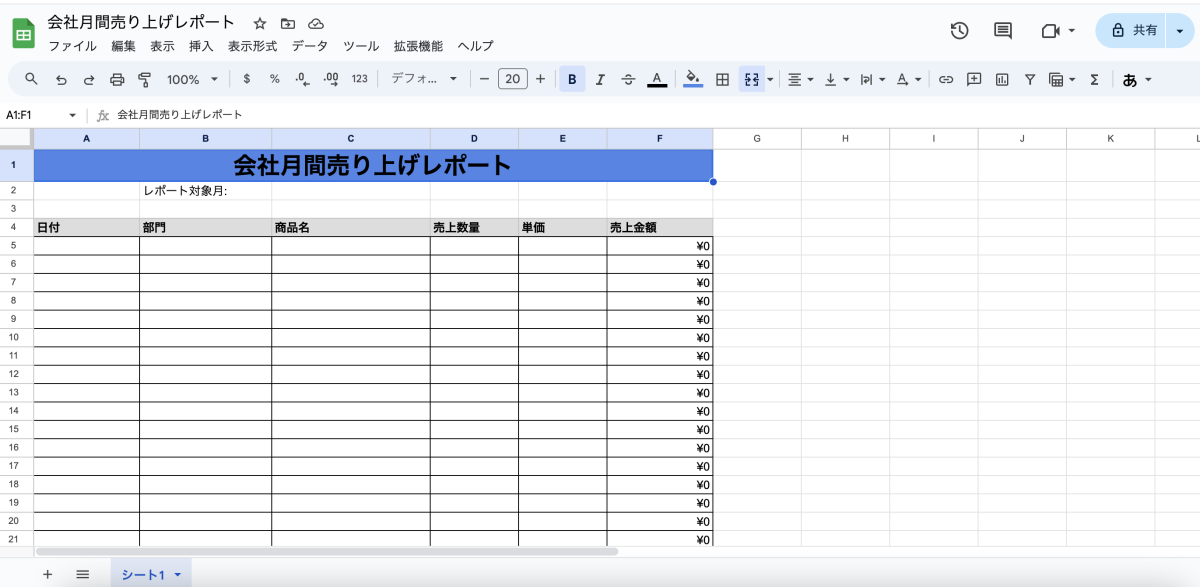Toggle bold formatting button
Image resolution: width=1200 pixels, height=587 pixels.
pyautogui.click(x=572, y=79)
